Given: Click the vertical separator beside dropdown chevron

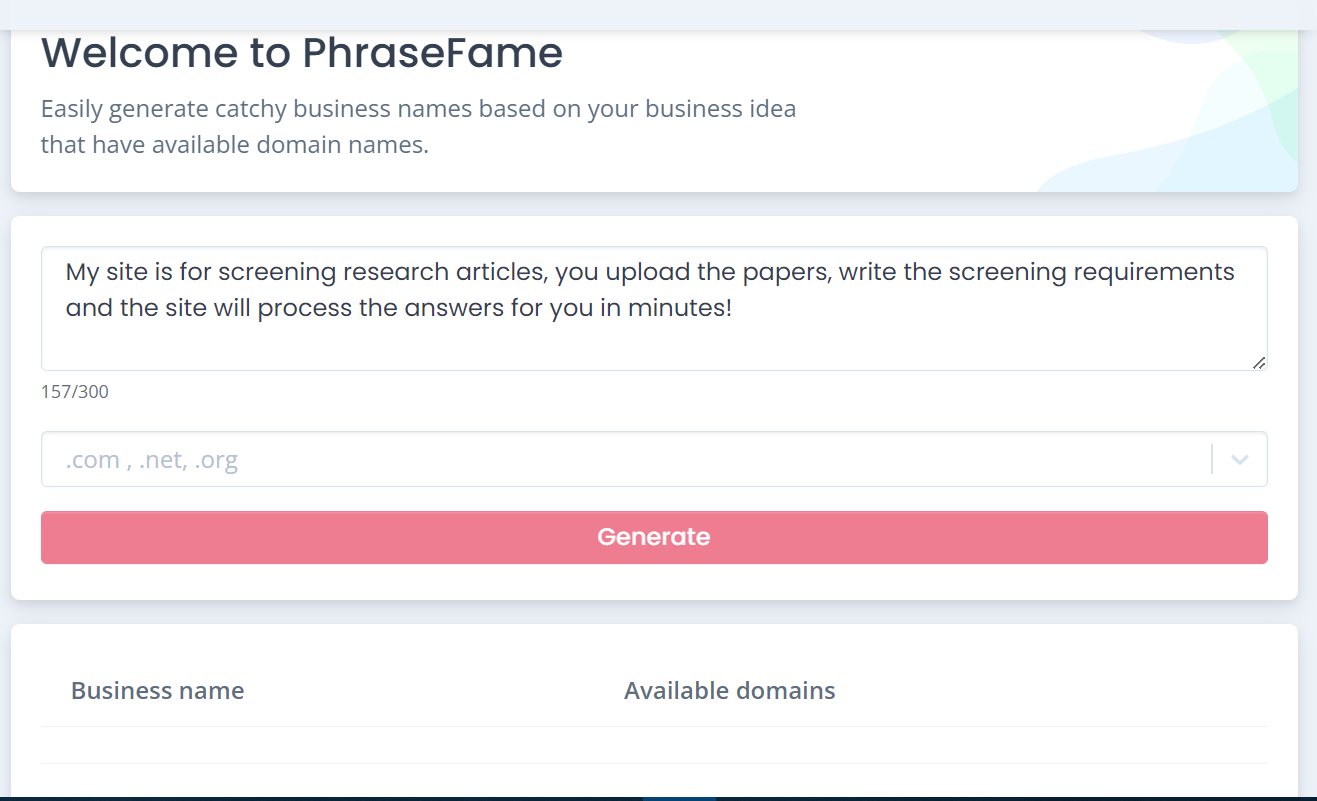Looking at the screenshot, I should tap(1212, 460).
